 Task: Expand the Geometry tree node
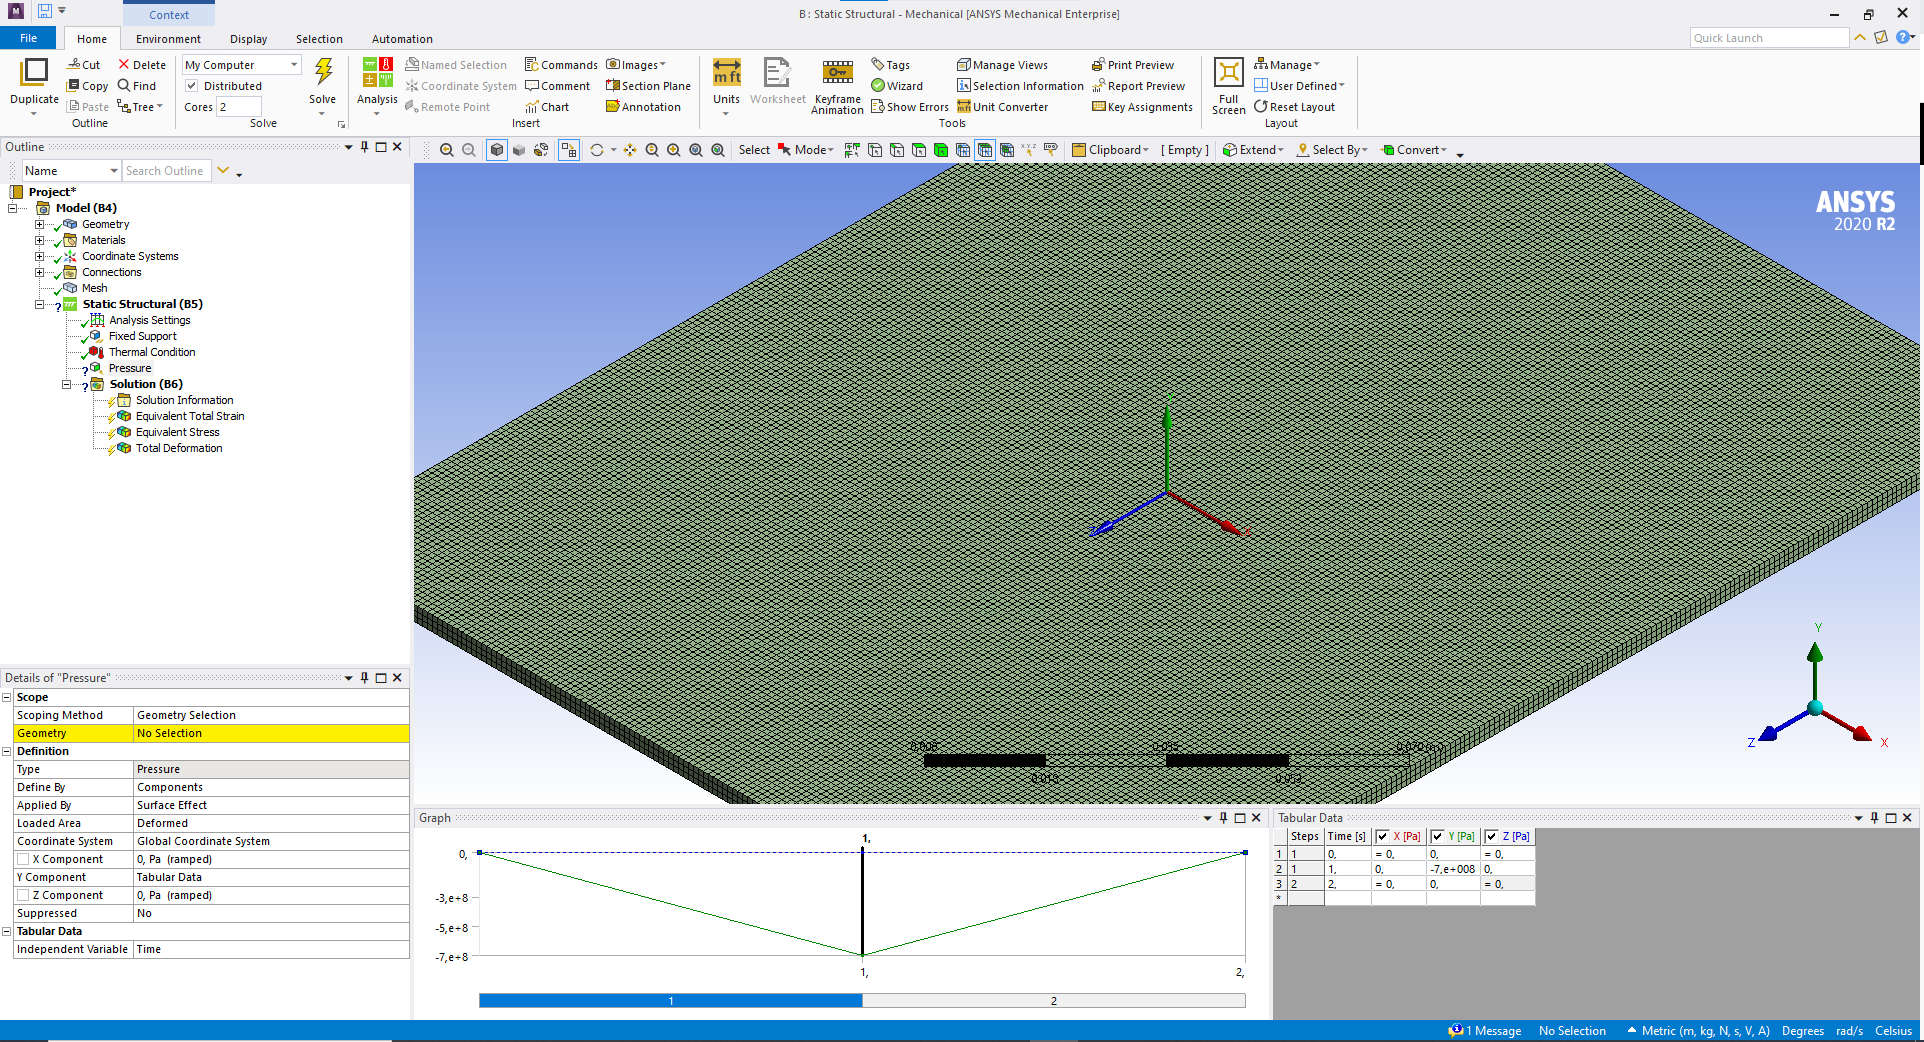[40, 224]
